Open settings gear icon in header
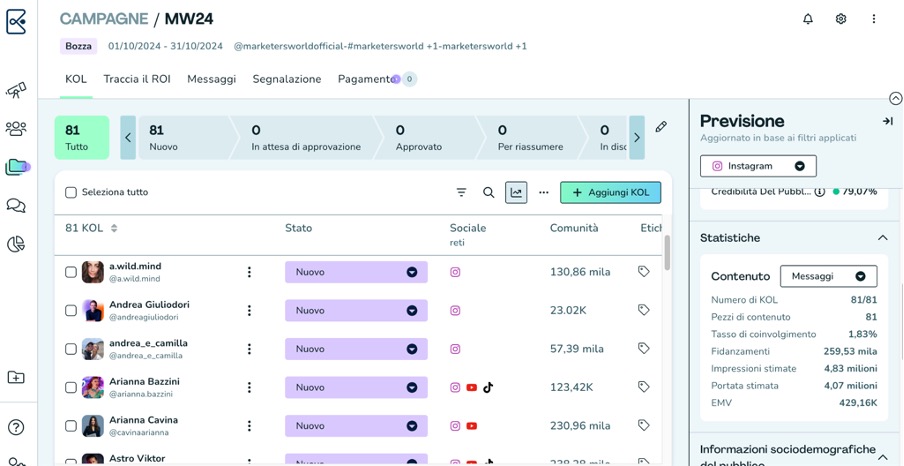 841,19
